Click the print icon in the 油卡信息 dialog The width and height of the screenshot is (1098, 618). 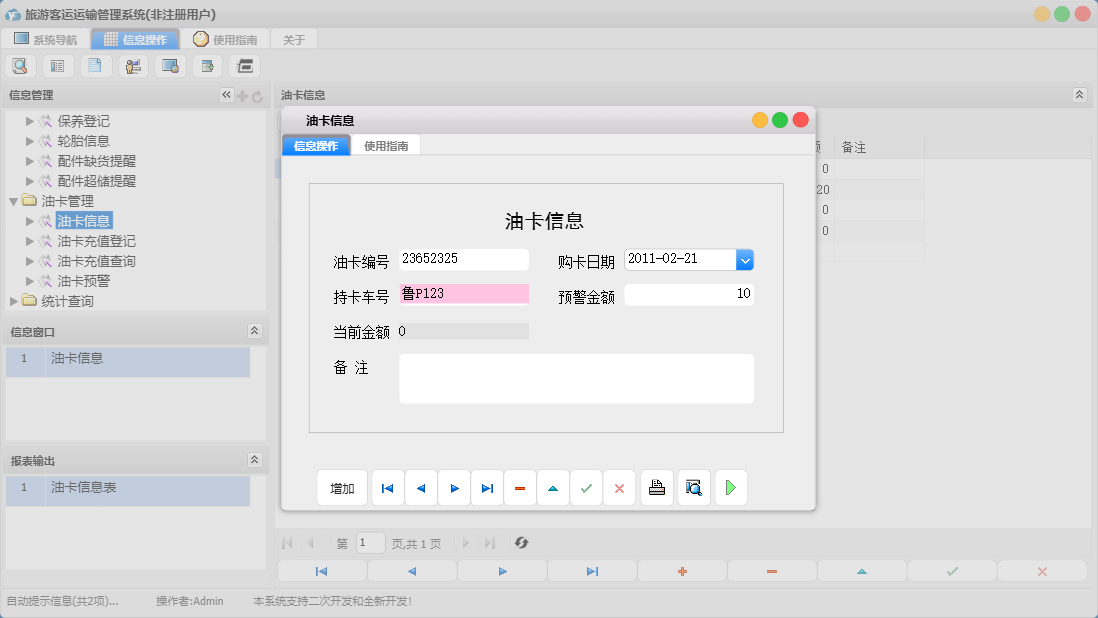(656, 487)
